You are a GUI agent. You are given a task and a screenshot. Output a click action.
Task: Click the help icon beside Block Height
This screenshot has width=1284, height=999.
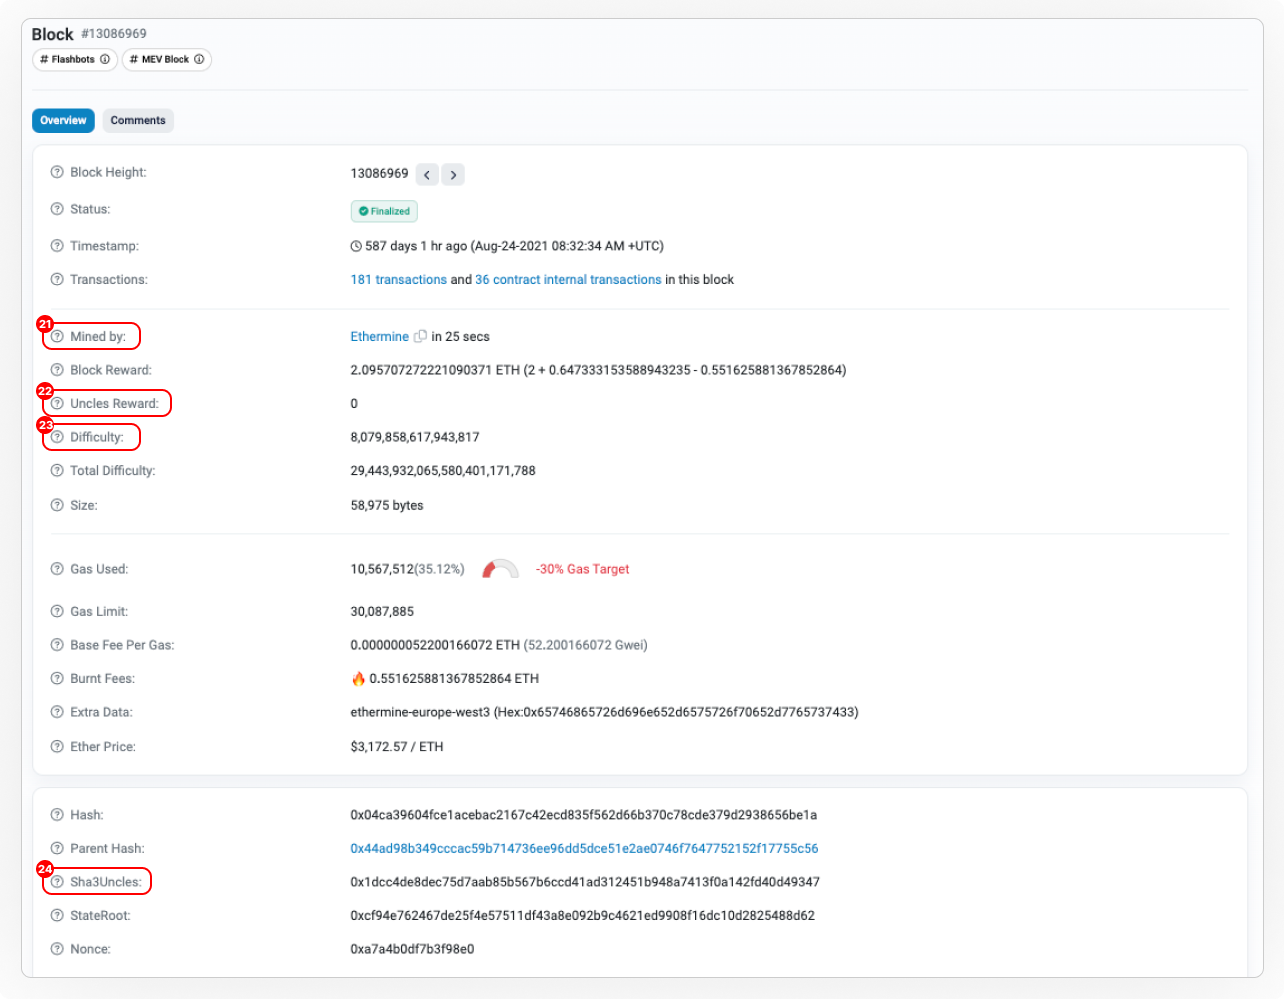coord(57,173)
